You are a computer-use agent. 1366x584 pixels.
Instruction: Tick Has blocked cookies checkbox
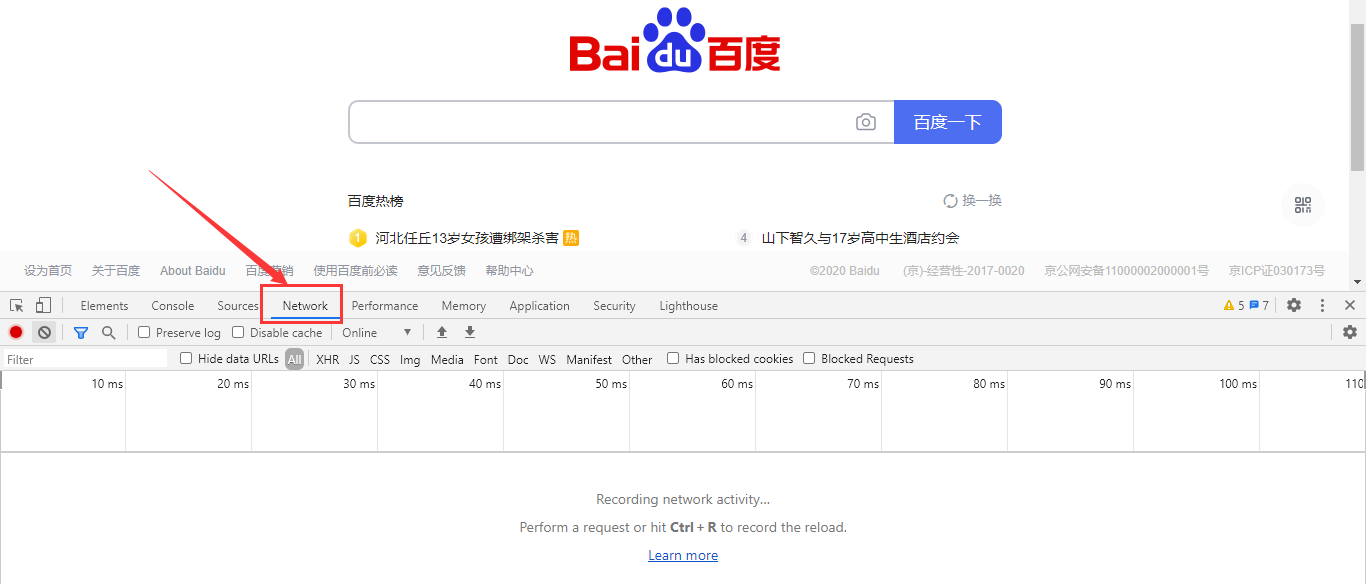coord(673,358)
